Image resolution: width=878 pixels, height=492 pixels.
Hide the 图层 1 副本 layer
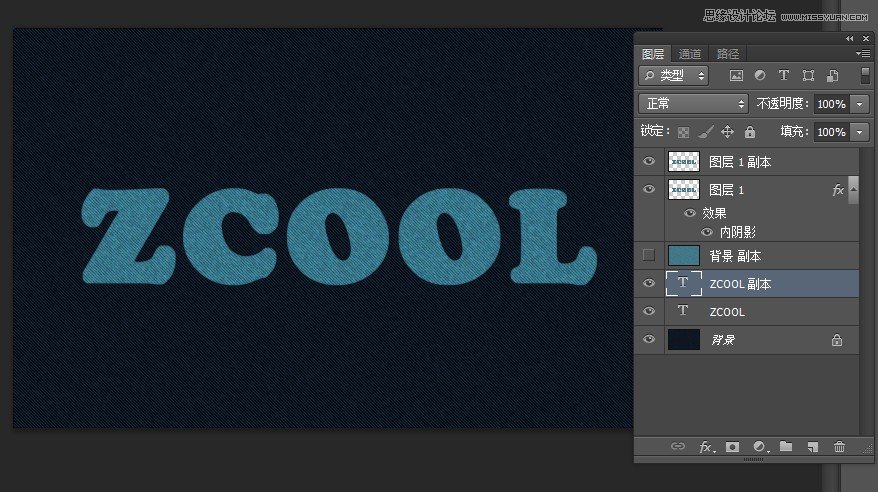point(649,161)
